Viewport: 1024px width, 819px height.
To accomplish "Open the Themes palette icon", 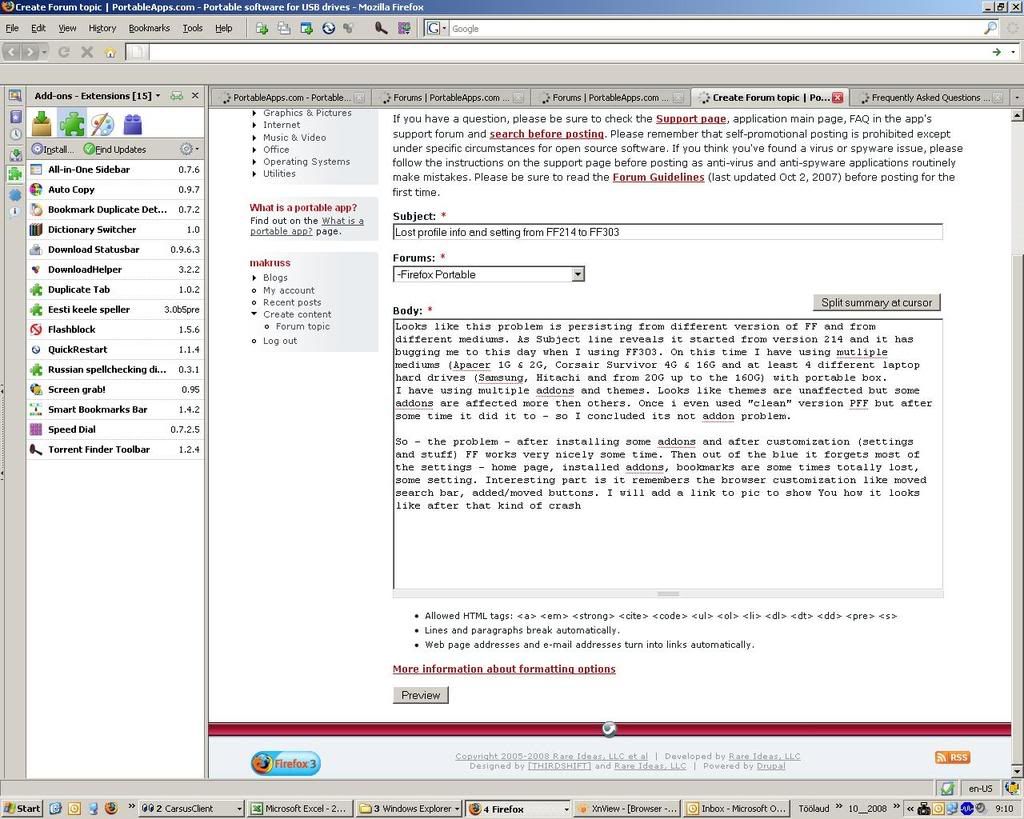I will [102, 123].
